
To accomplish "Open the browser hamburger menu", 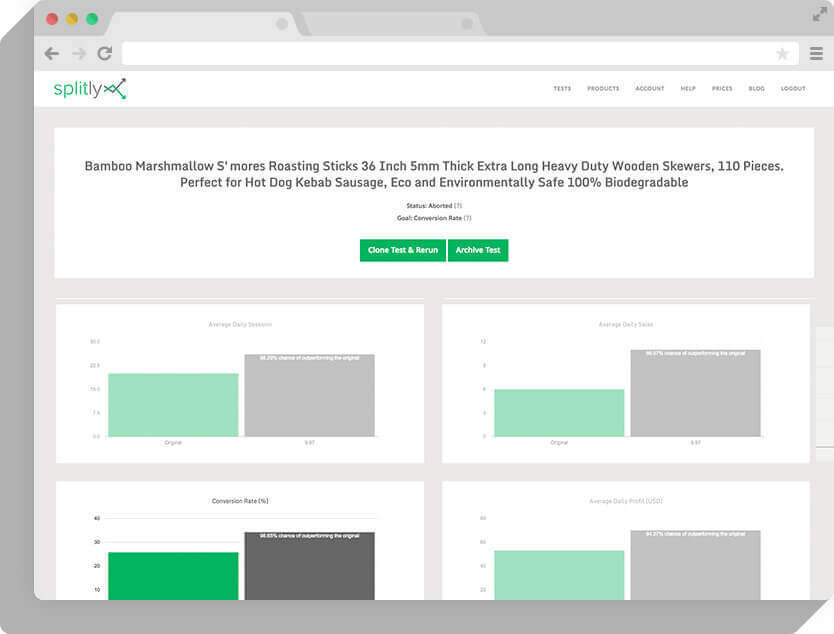I will point(815,54).
